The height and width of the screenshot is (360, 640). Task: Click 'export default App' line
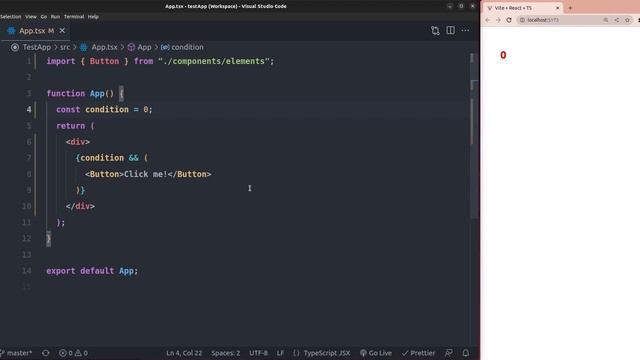pyautogui.click(x=92, y=271)
